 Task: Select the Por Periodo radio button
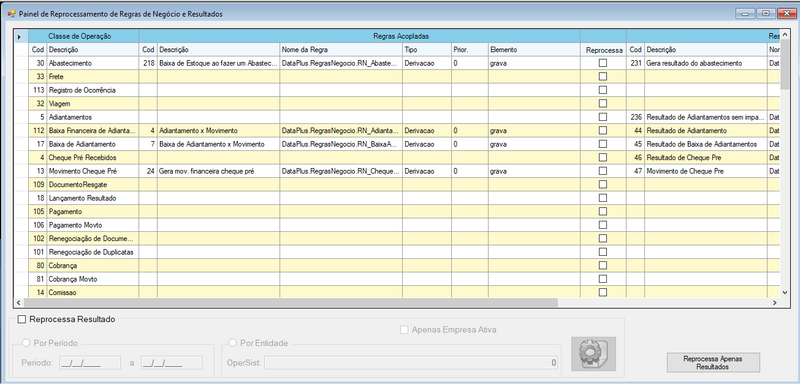coord(26,343)
